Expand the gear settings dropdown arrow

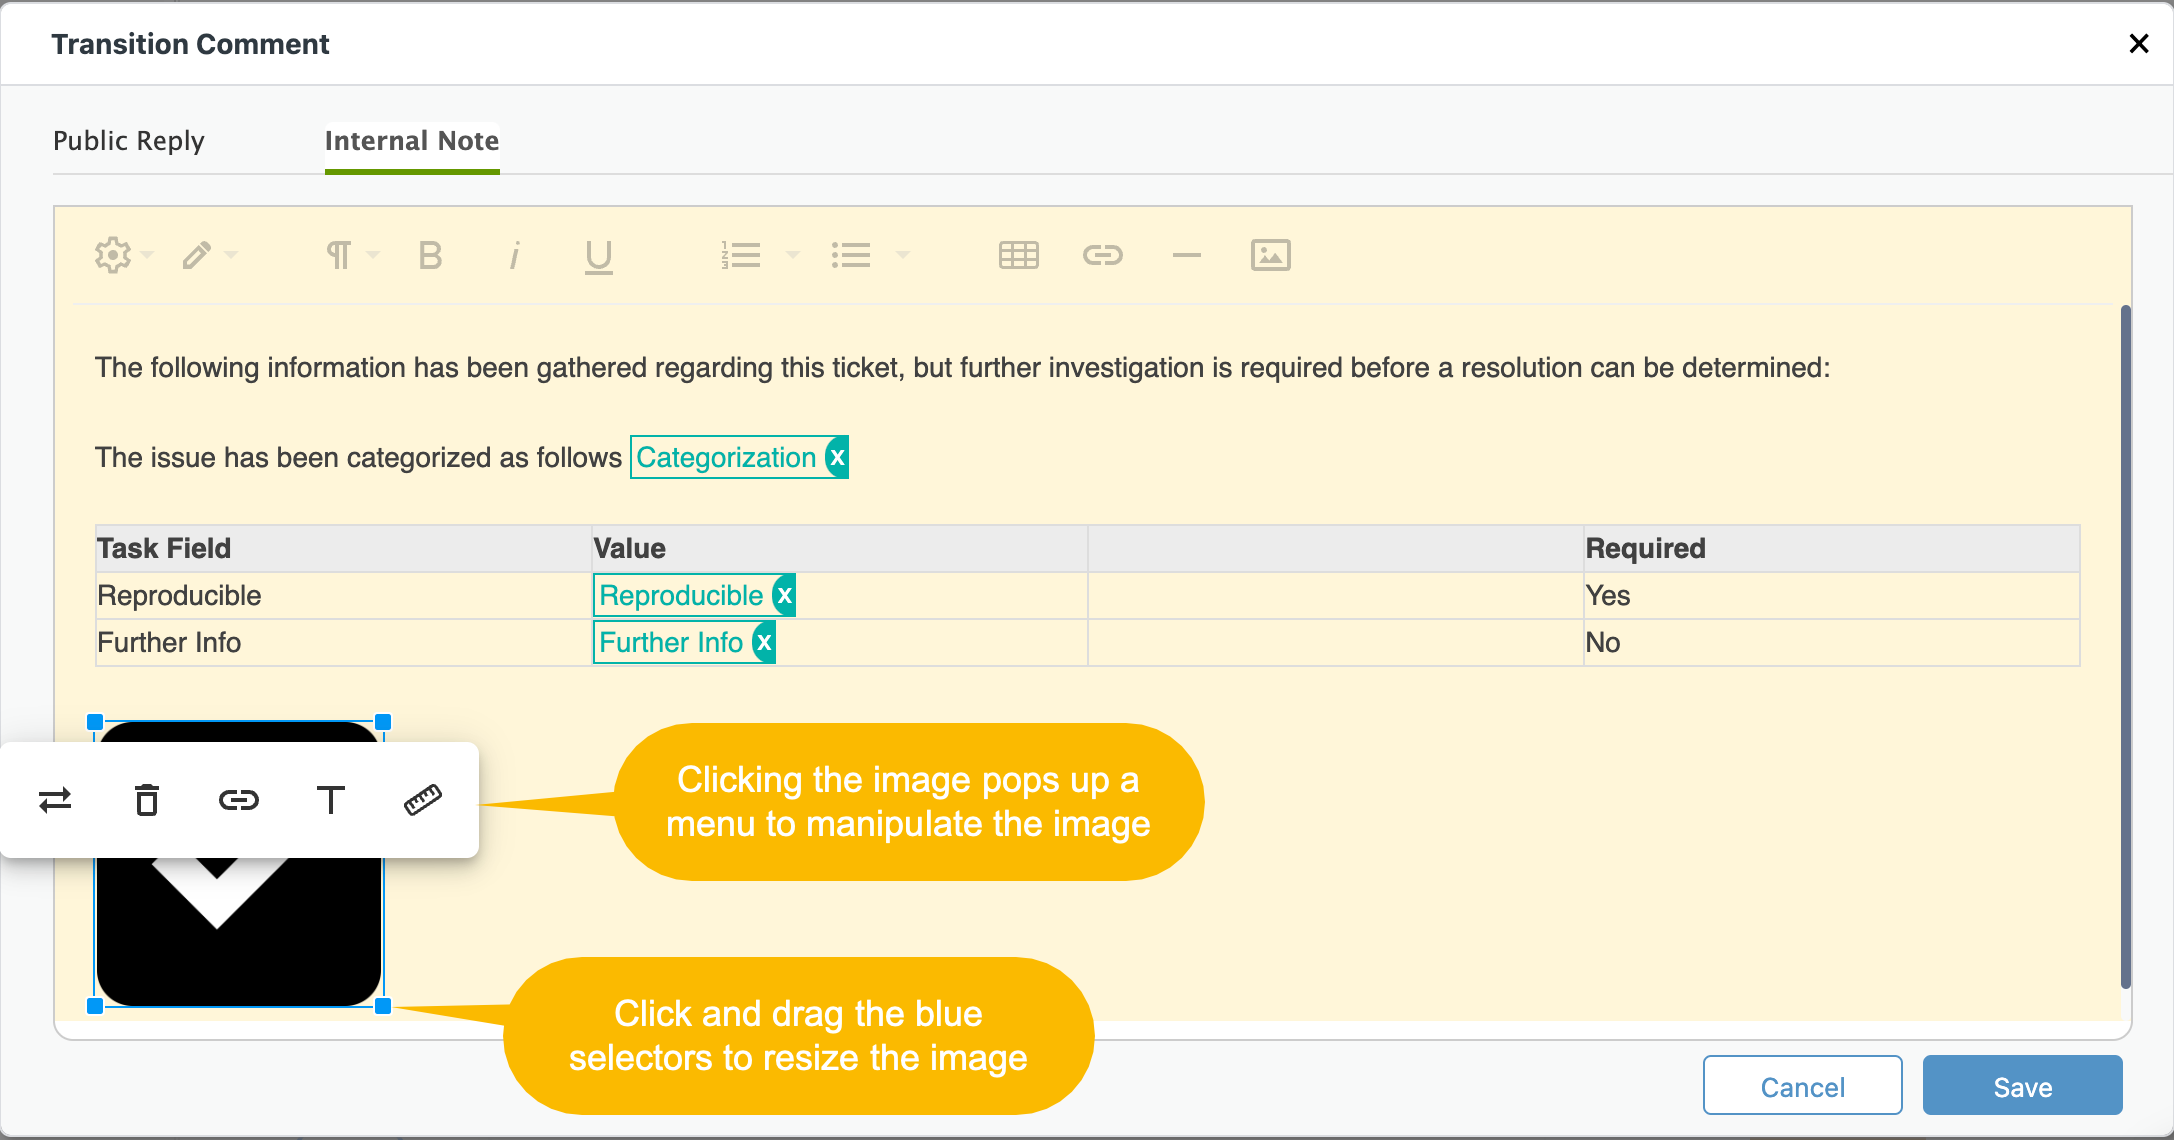point(148,255)
